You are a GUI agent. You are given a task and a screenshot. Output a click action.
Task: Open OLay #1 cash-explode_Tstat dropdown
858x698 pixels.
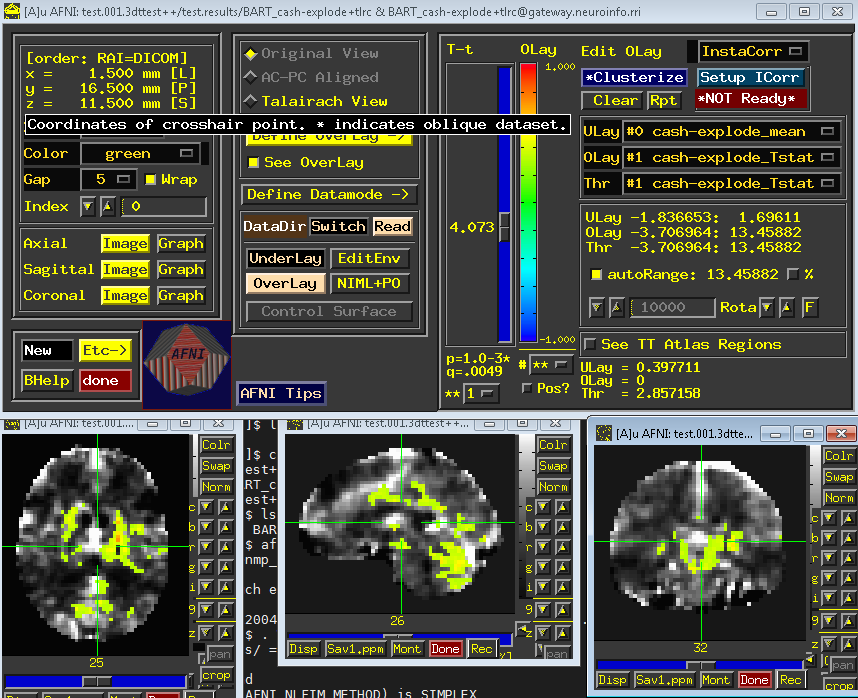pos(731,158)
